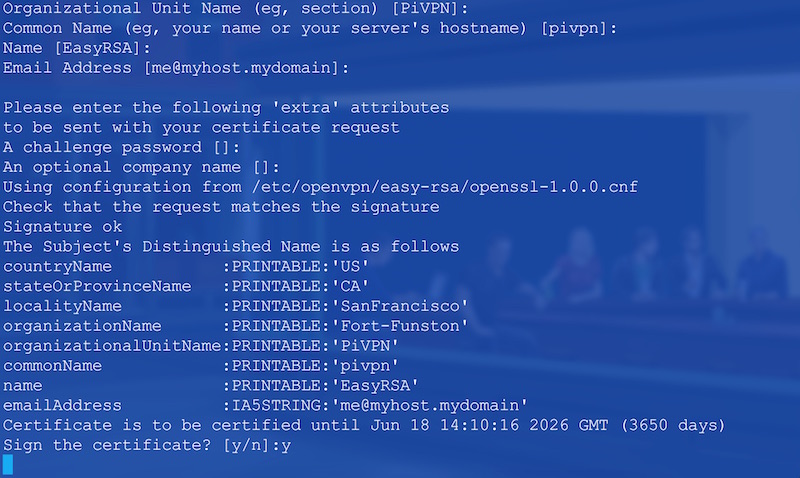Click the 'Sign the certificate? [y/n]:y' line

(x=147, y=445)
